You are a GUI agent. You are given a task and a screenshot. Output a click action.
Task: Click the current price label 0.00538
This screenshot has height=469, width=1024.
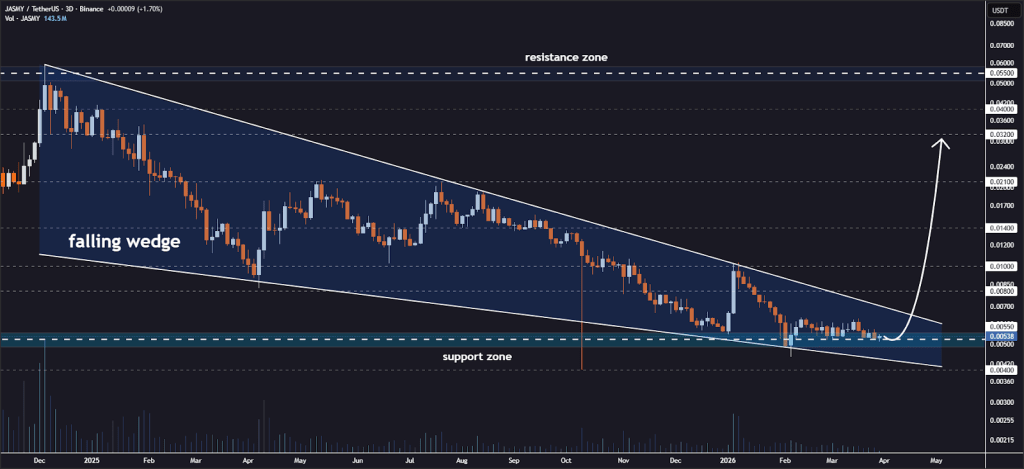click(x=1000, y=337)
